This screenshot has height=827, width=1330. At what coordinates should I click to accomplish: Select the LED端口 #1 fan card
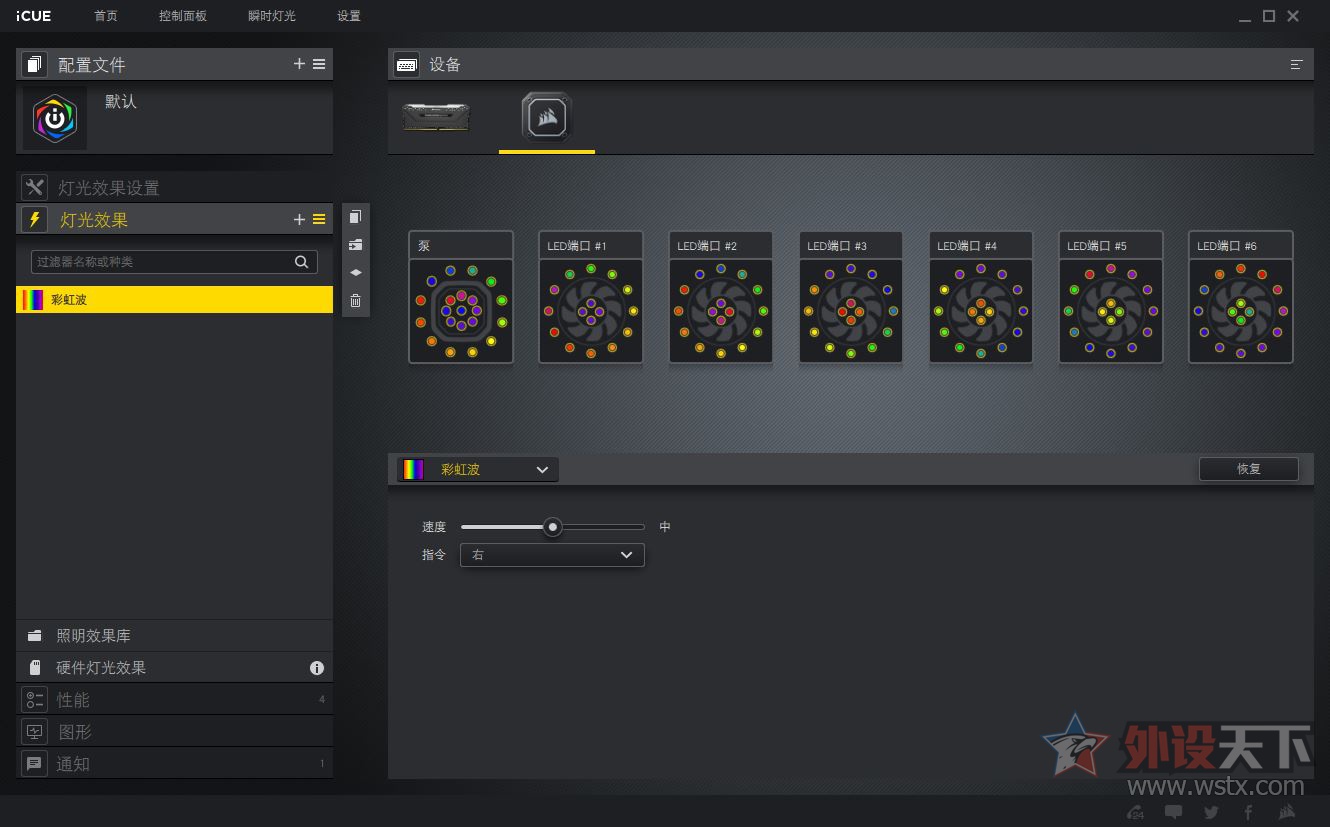click(591, 297)
